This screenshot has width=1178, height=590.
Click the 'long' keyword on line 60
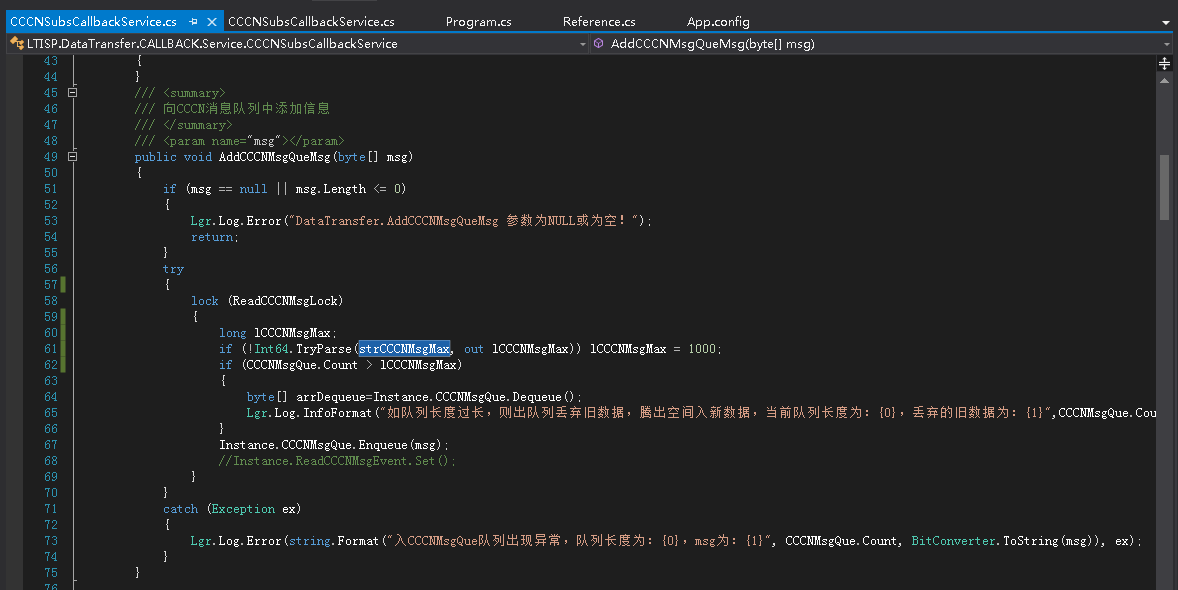[233, 333]
